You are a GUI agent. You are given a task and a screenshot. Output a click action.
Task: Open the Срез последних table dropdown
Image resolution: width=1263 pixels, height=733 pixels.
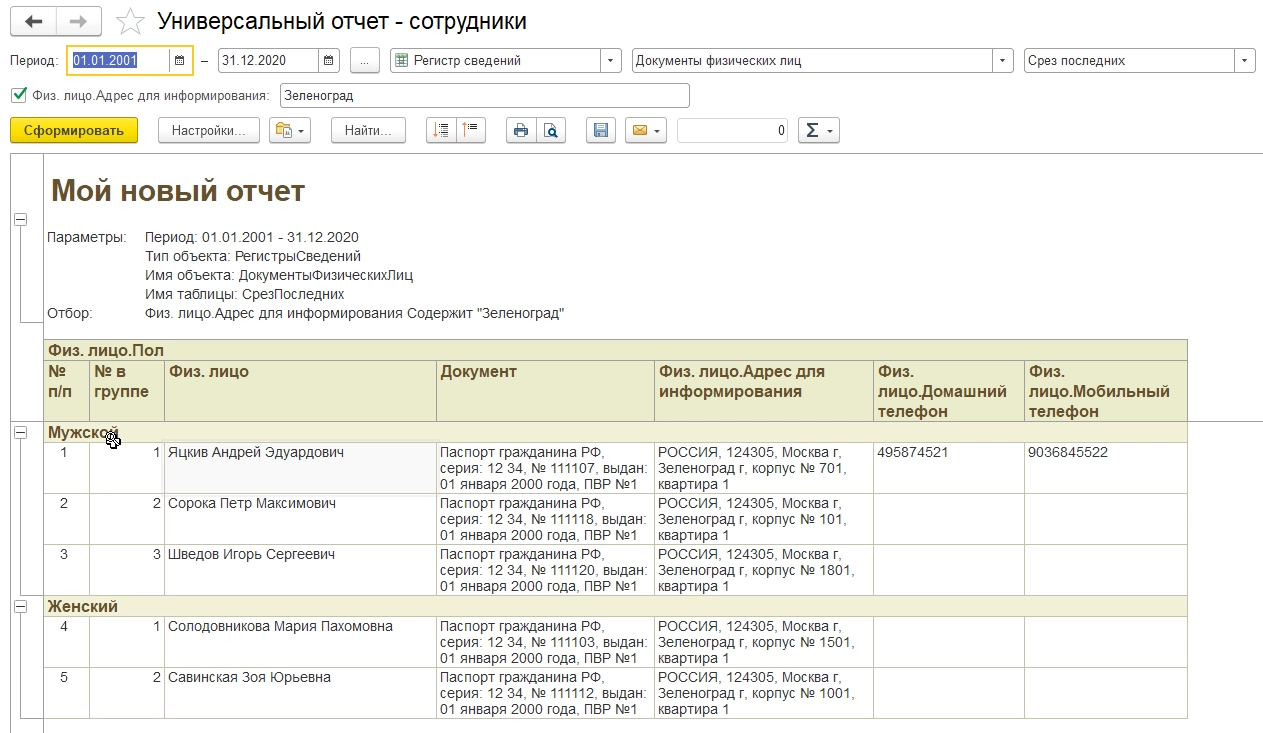pyautogui.click(x=1245, y=60)
